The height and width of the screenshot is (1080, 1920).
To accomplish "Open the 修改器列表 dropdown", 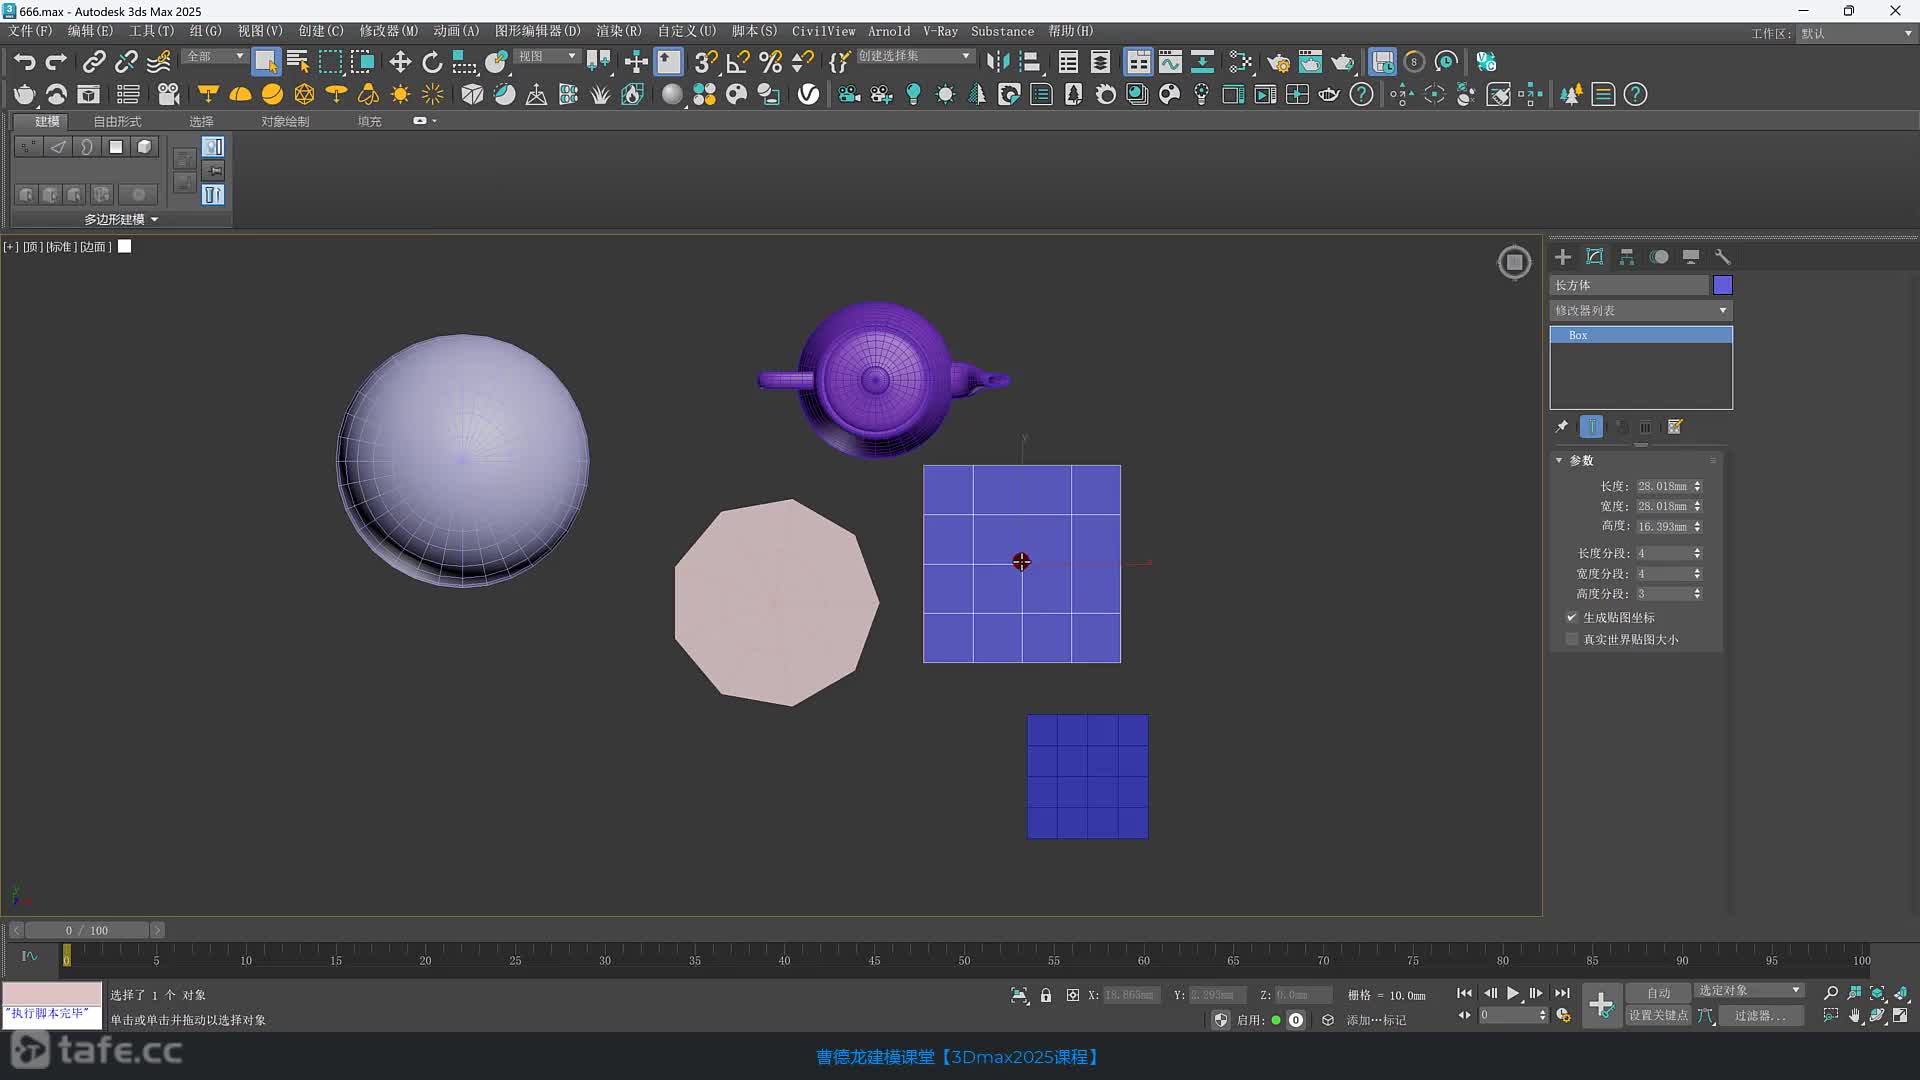I will (1641, 310).
